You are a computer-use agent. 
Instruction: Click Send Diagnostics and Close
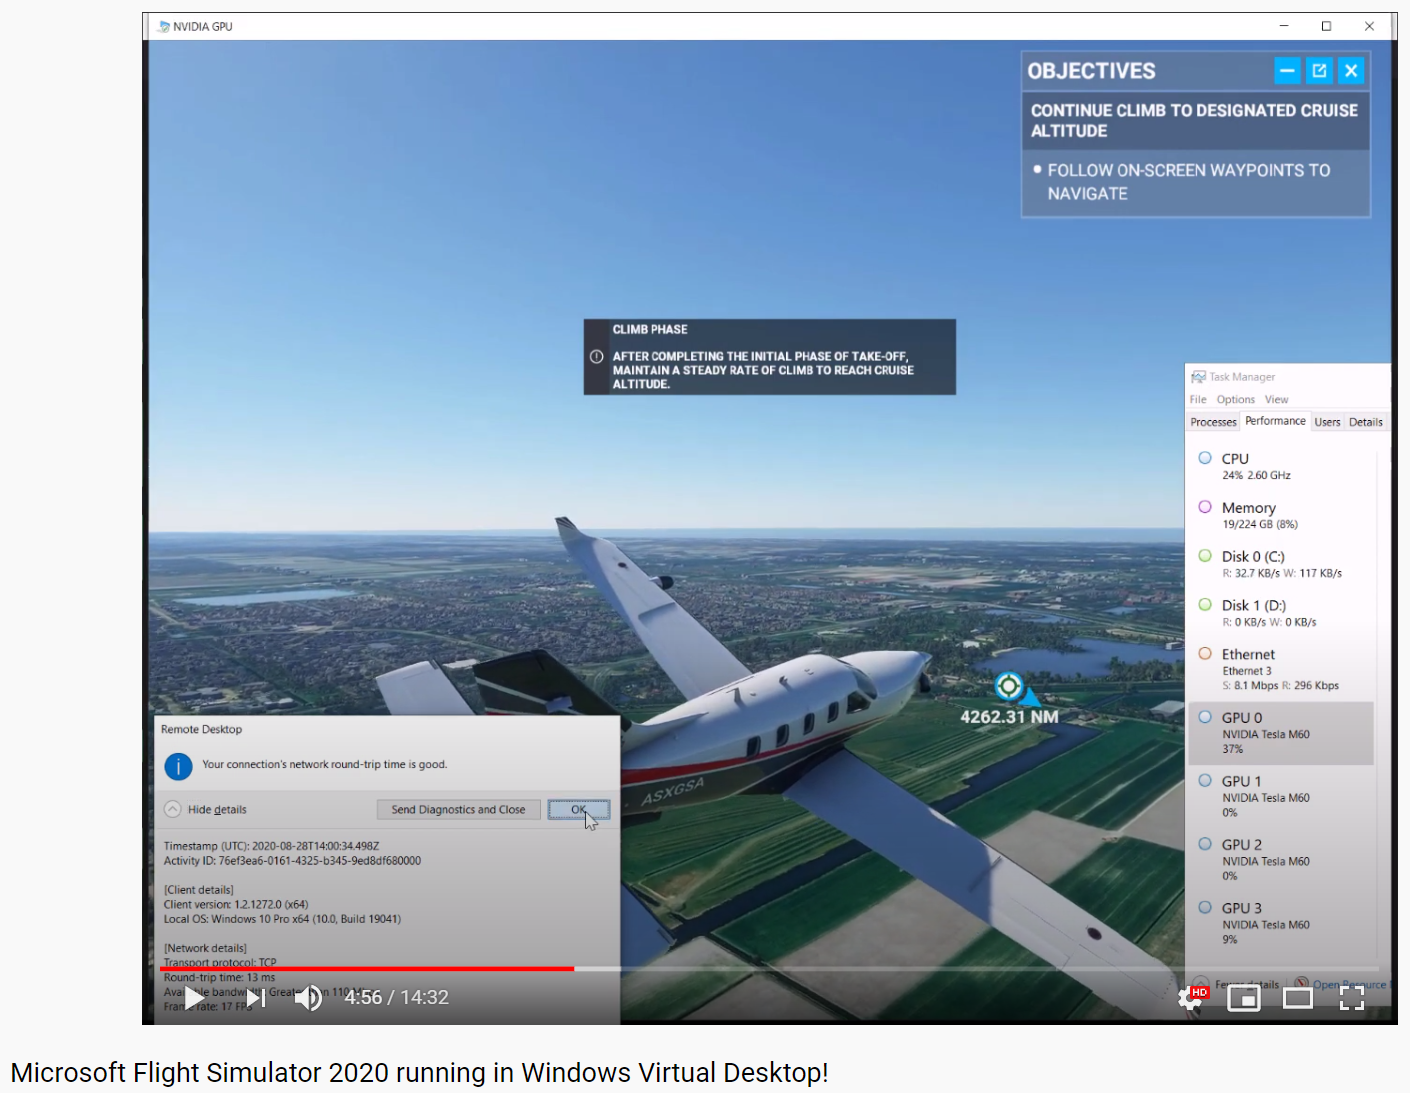pyautogui.click(x=458, y=810)
